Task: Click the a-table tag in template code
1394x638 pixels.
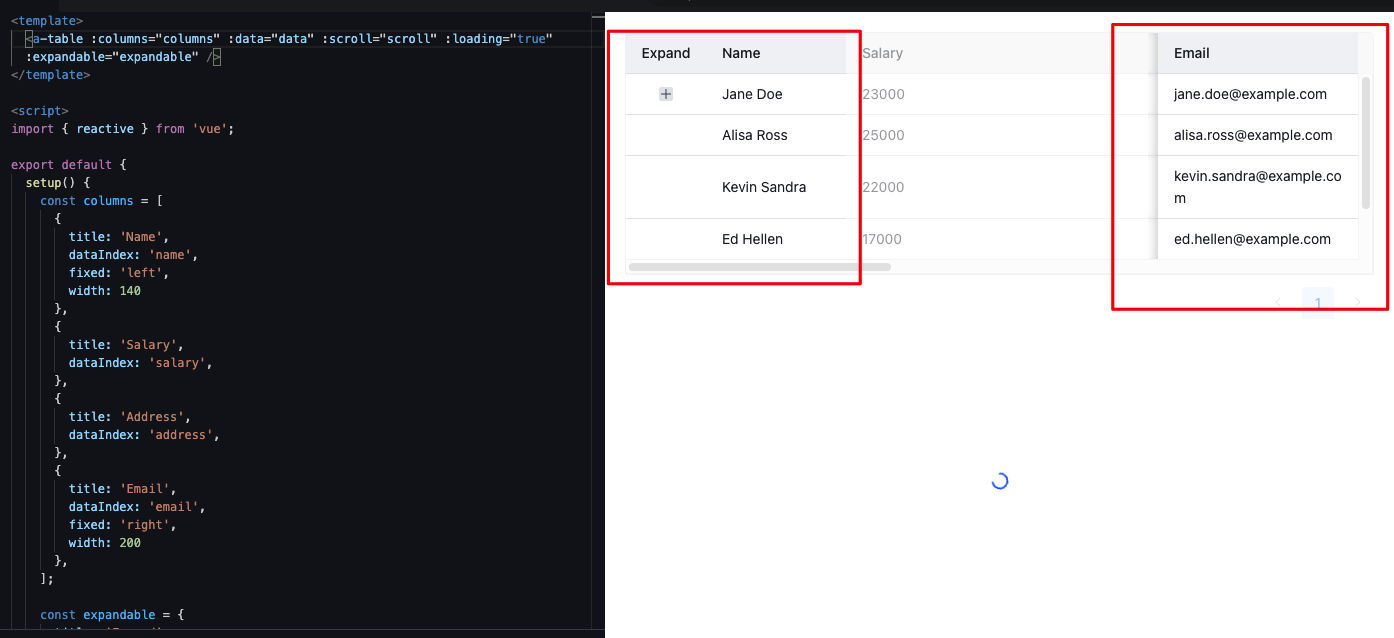Action: pyautogui.click(x=55, y=39)
